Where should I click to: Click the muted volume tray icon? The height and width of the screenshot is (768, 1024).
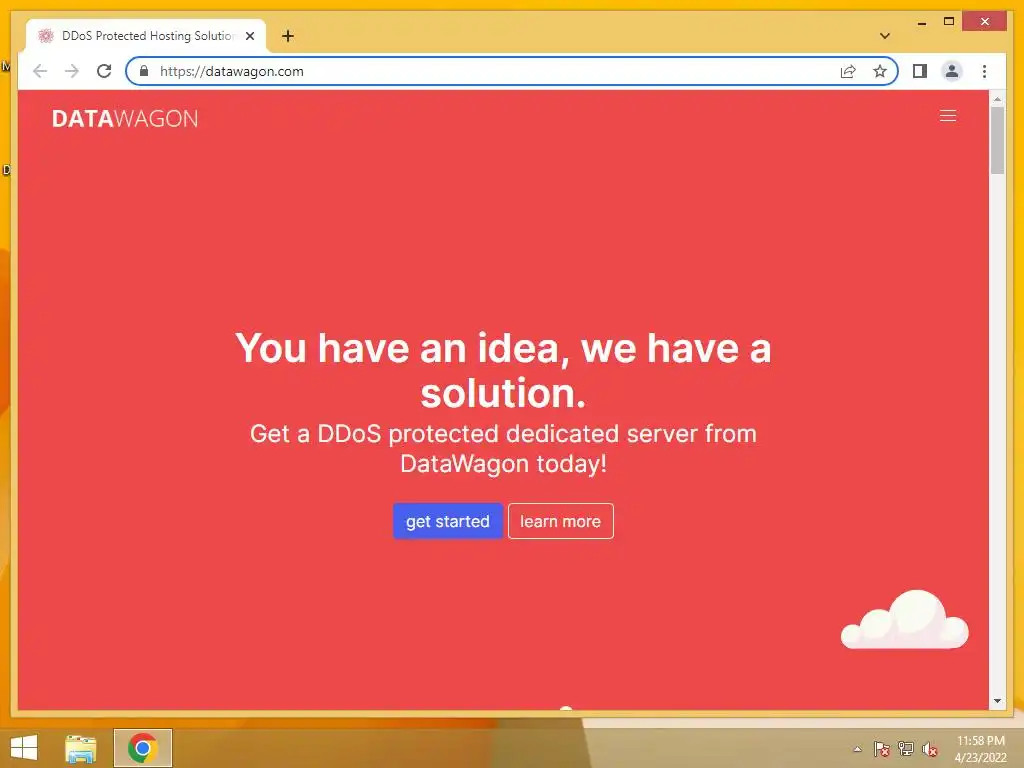pyautogui.click(x=930, y=749)
